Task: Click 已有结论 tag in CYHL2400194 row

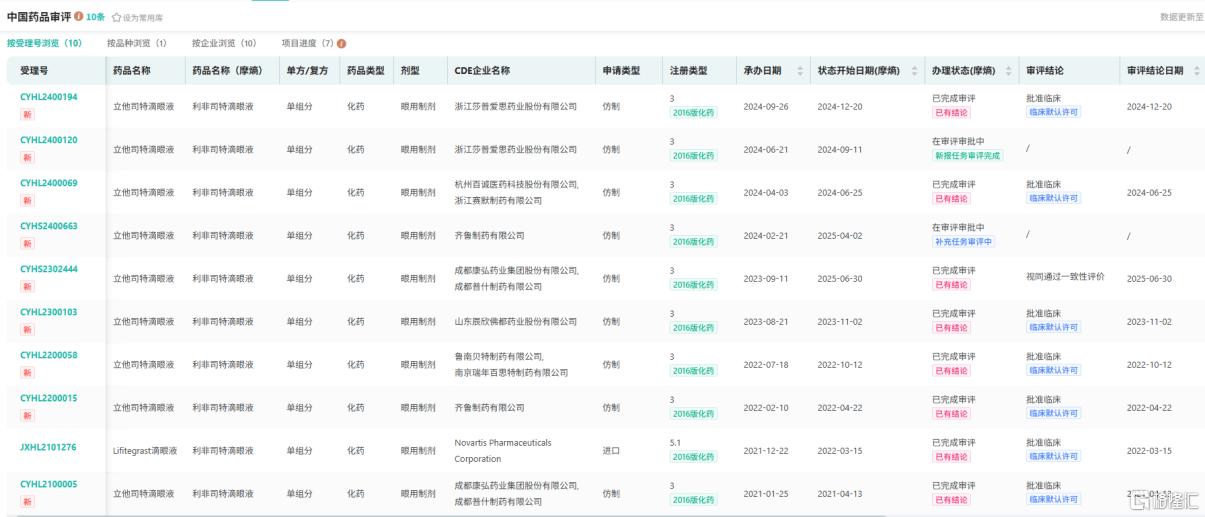Action: pos(951,113)
